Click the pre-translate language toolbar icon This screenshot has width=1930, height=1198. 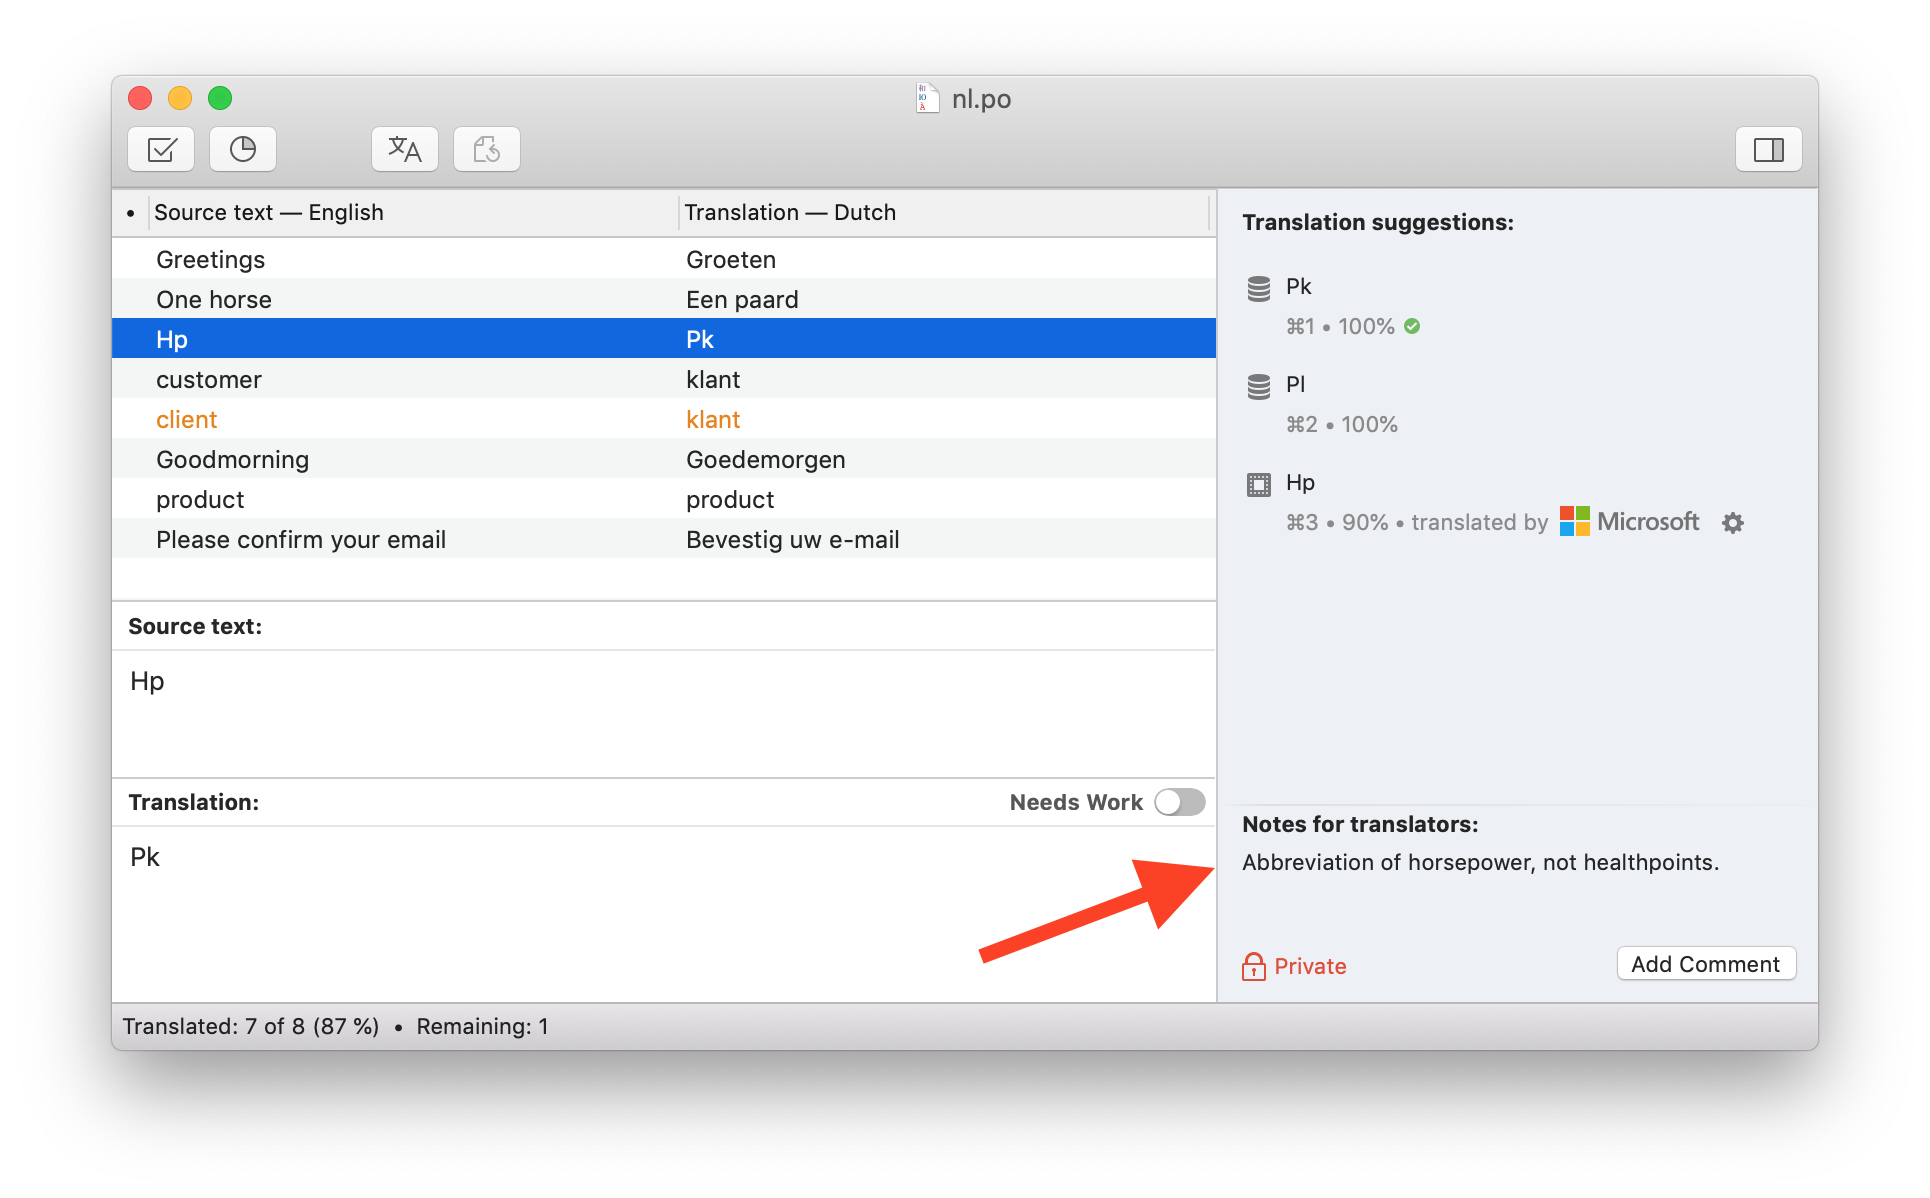coord(405,150)
